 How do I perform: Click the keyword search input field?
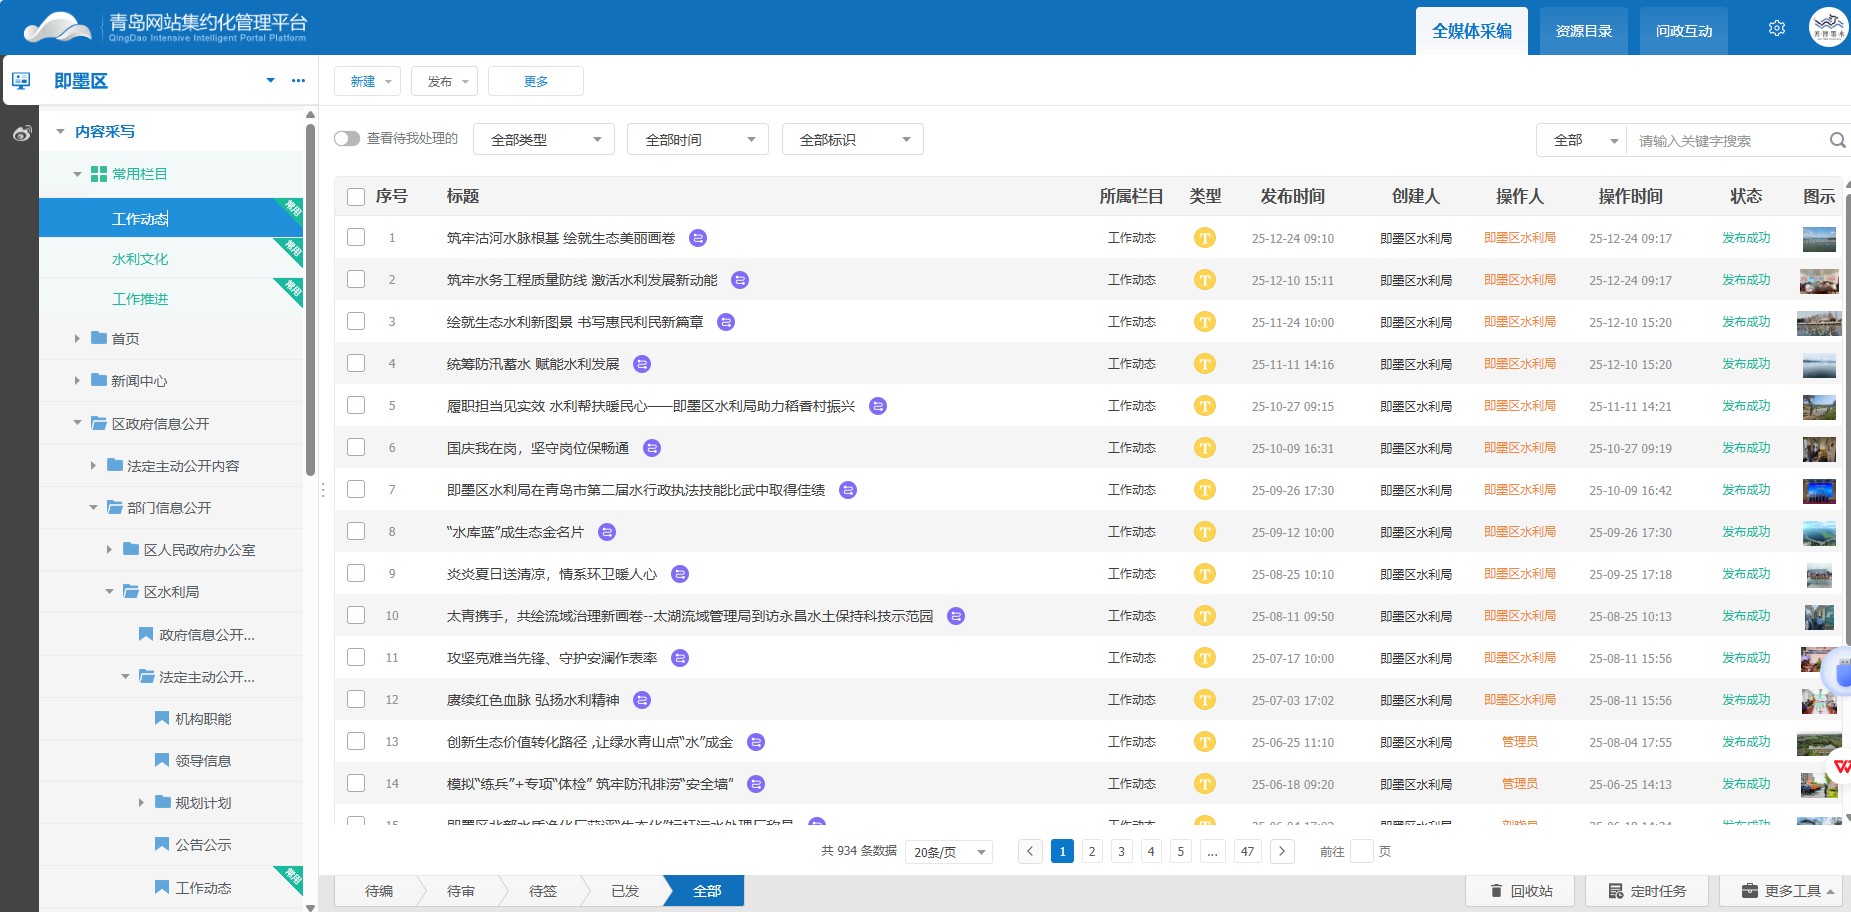pyautogui.click(x=1730, y=140)
